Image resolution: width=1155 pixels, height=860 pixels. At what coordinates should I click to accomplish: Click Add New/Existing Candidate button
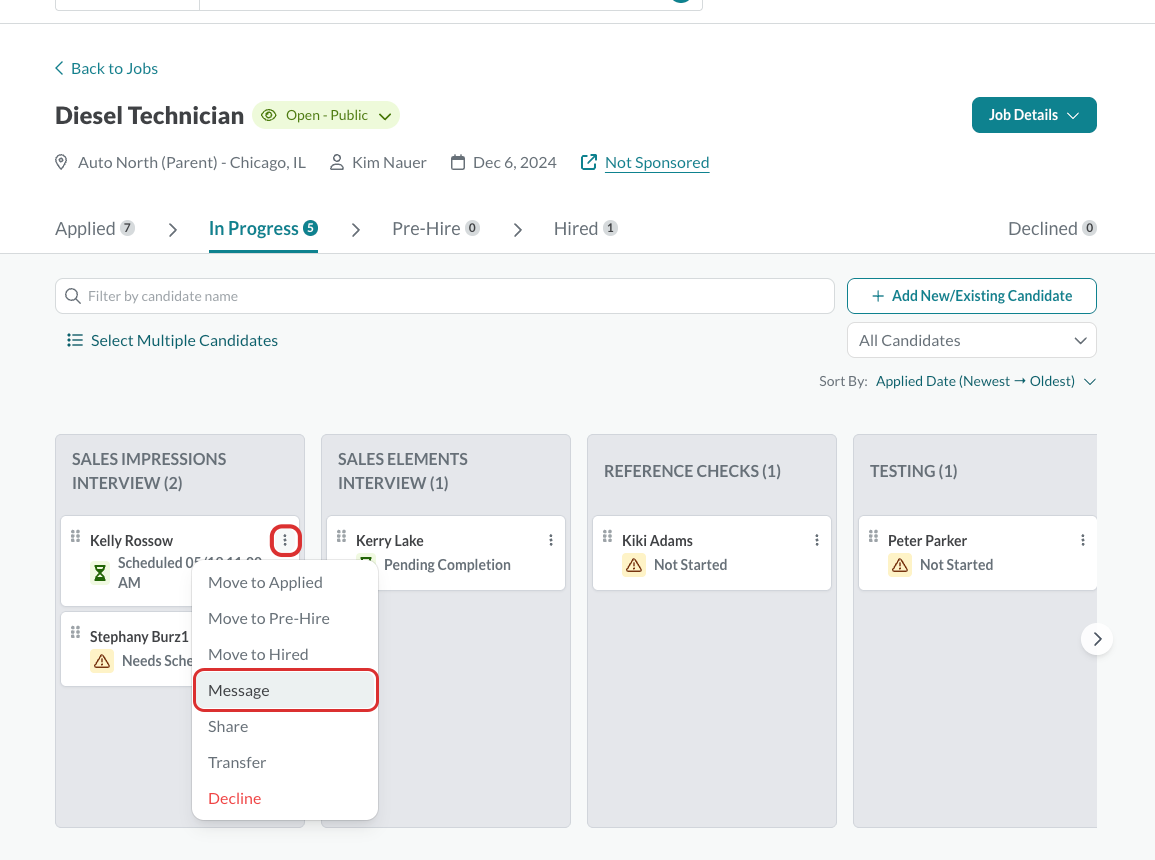coord(972,296)
